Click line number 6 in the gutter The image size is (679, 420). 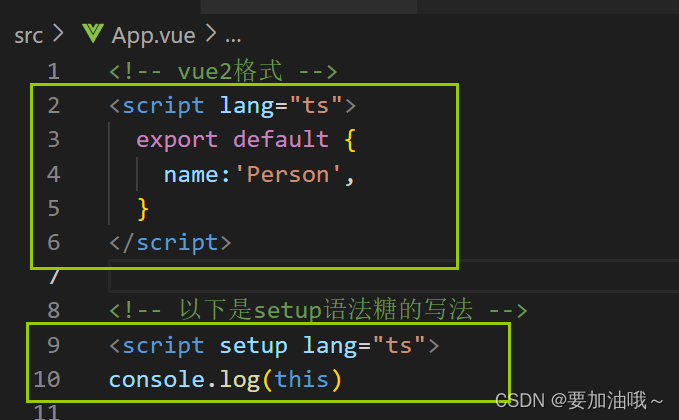coord(54,242)
